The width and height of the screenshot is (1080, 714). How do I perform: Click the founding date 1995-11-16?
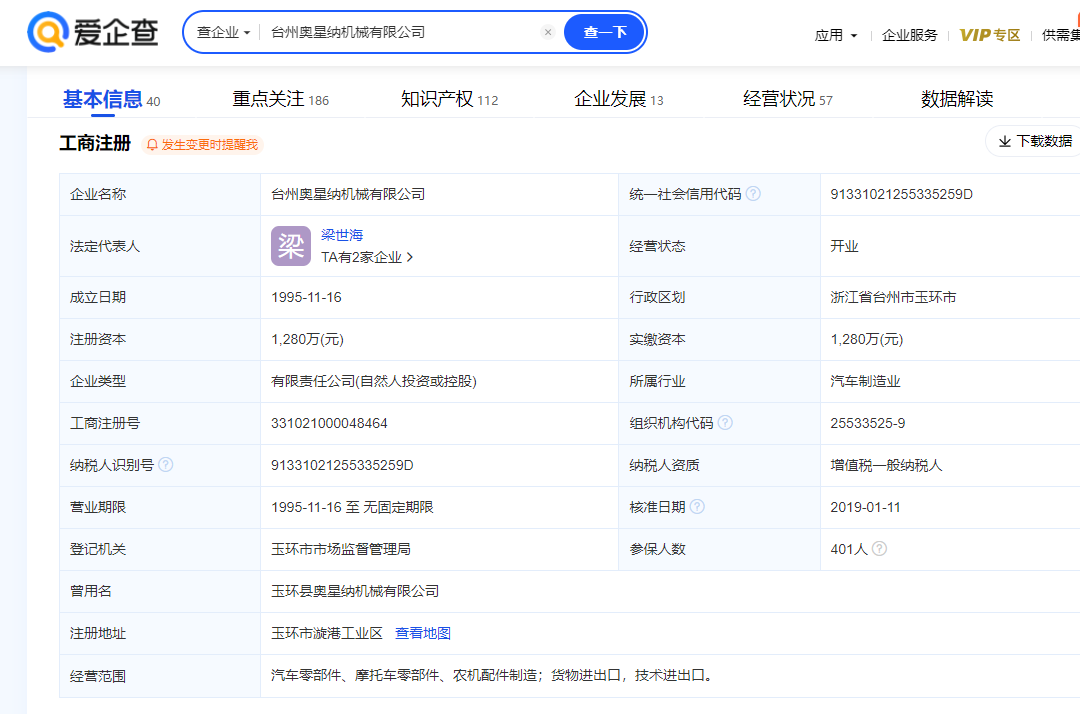(x=307, y=297)
